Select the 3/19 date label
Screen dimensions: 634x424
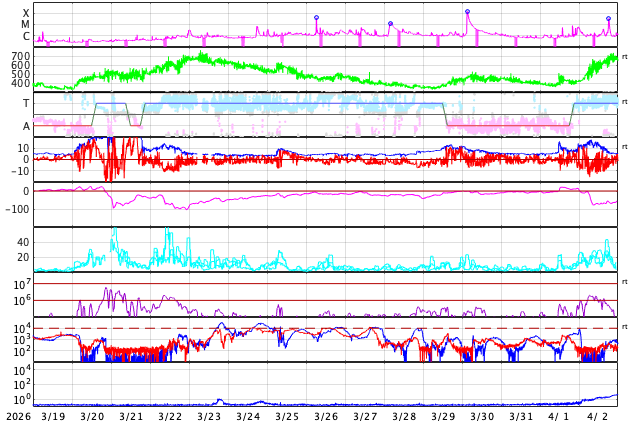pos(53,416)
